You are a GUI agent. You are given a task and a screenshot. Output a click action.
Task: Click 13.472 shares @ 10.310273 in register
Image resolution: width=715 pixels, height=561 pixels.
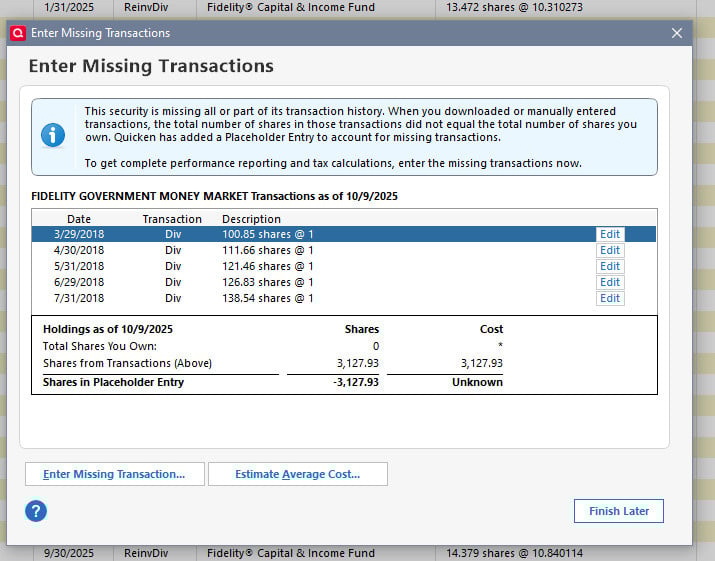click(x=514, y=7)
